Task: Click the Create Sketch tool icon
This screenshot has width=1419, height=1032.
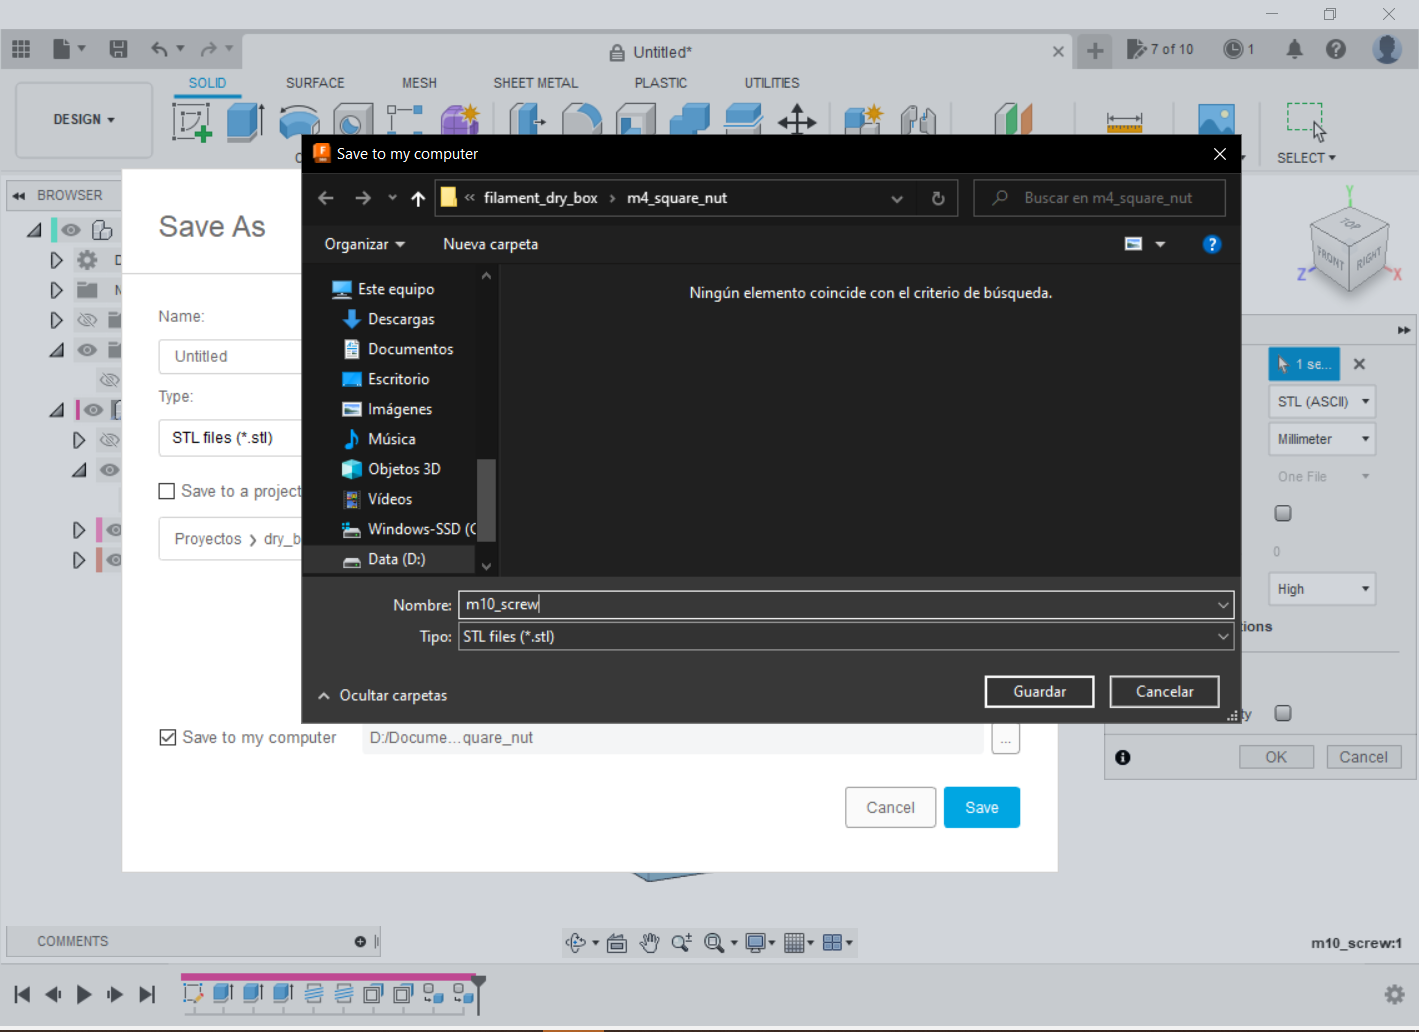Action: point(191,122)
